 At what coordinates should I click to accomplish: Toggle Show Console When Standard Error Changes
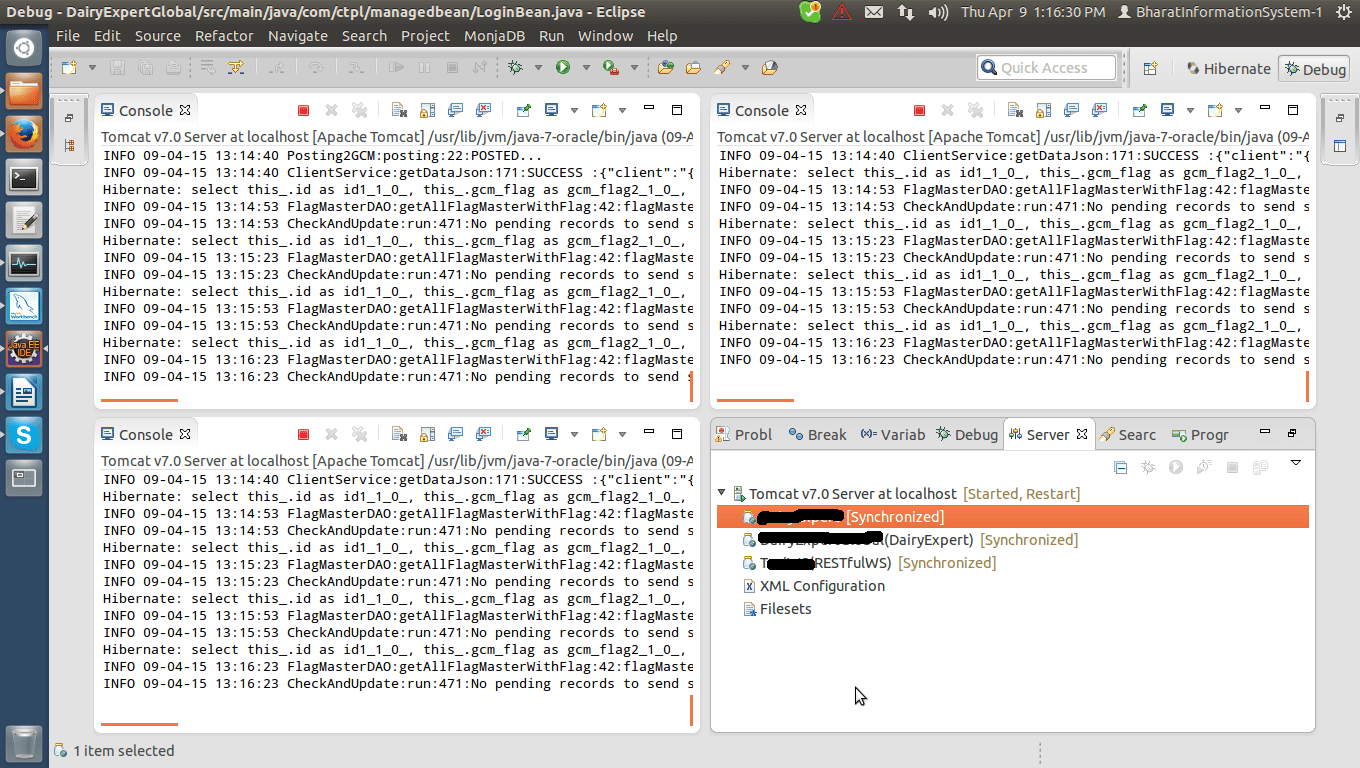coord(486,110)
